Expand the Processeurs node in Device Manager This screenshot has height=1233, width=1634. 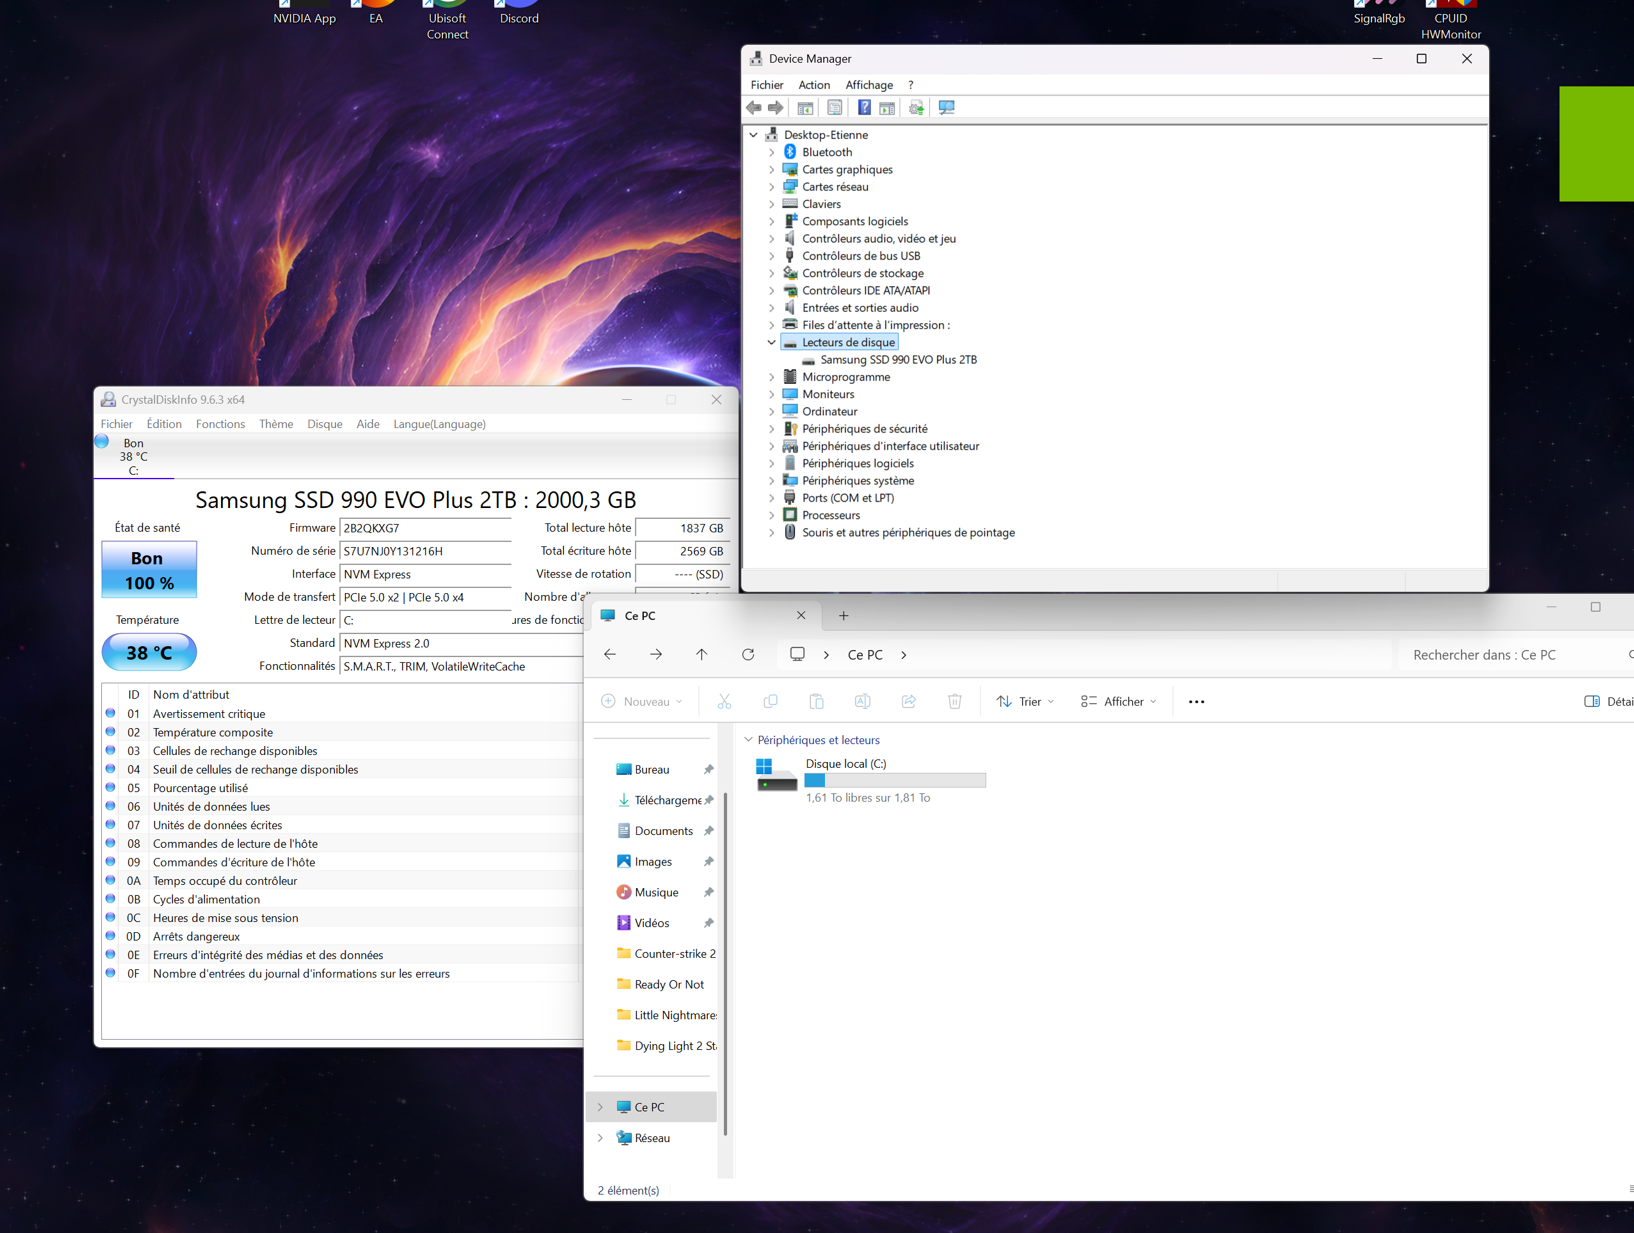[772, 516]
